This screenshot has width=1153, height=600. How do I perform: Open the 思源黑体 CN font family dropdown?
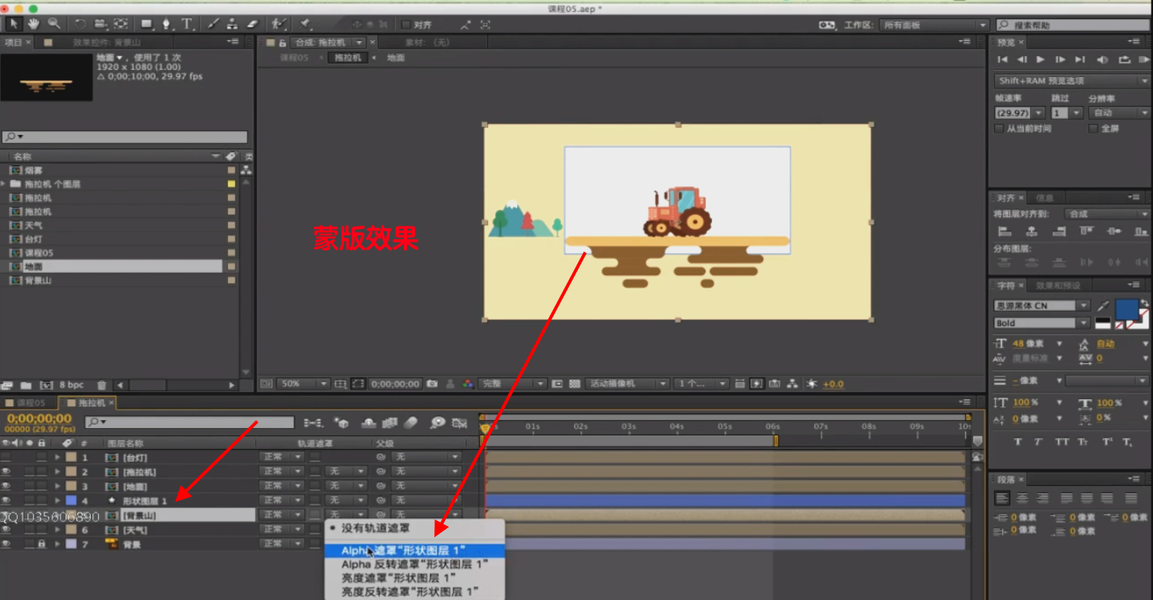coord(1041,305)
